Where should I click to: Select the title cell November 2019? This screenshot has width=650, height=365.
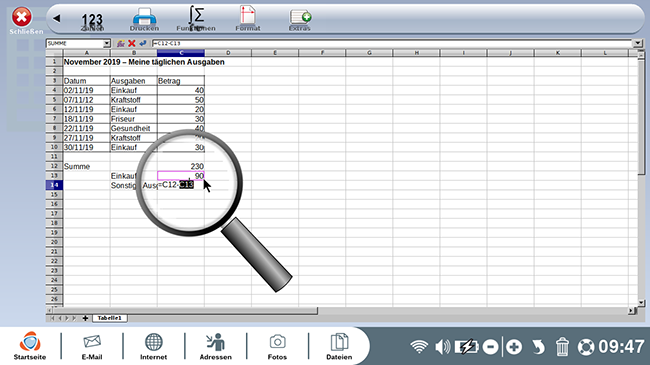(x=144, y=62)
